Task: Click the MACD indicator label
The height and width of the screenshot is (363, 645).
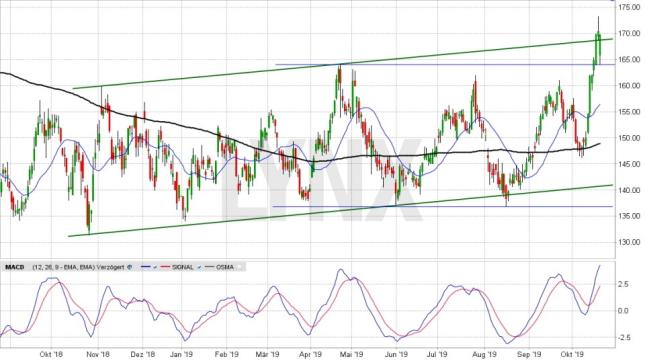Action: coord(14,267)
